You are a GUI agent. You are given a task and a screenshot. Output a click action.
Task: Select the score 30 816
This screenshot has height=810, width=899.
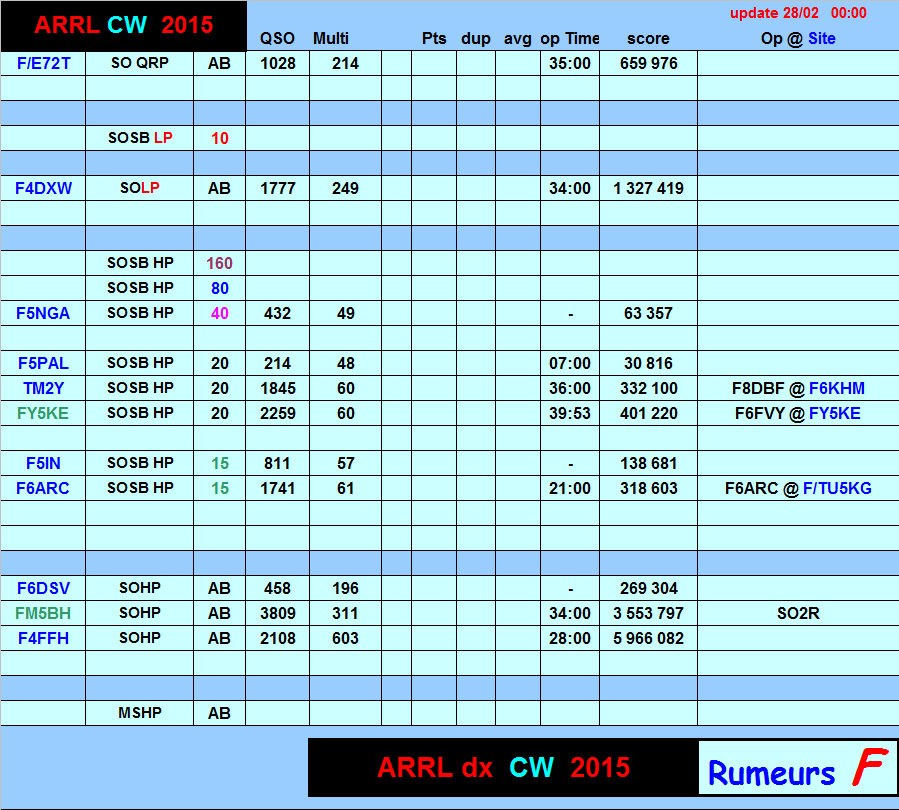[648, 363]
